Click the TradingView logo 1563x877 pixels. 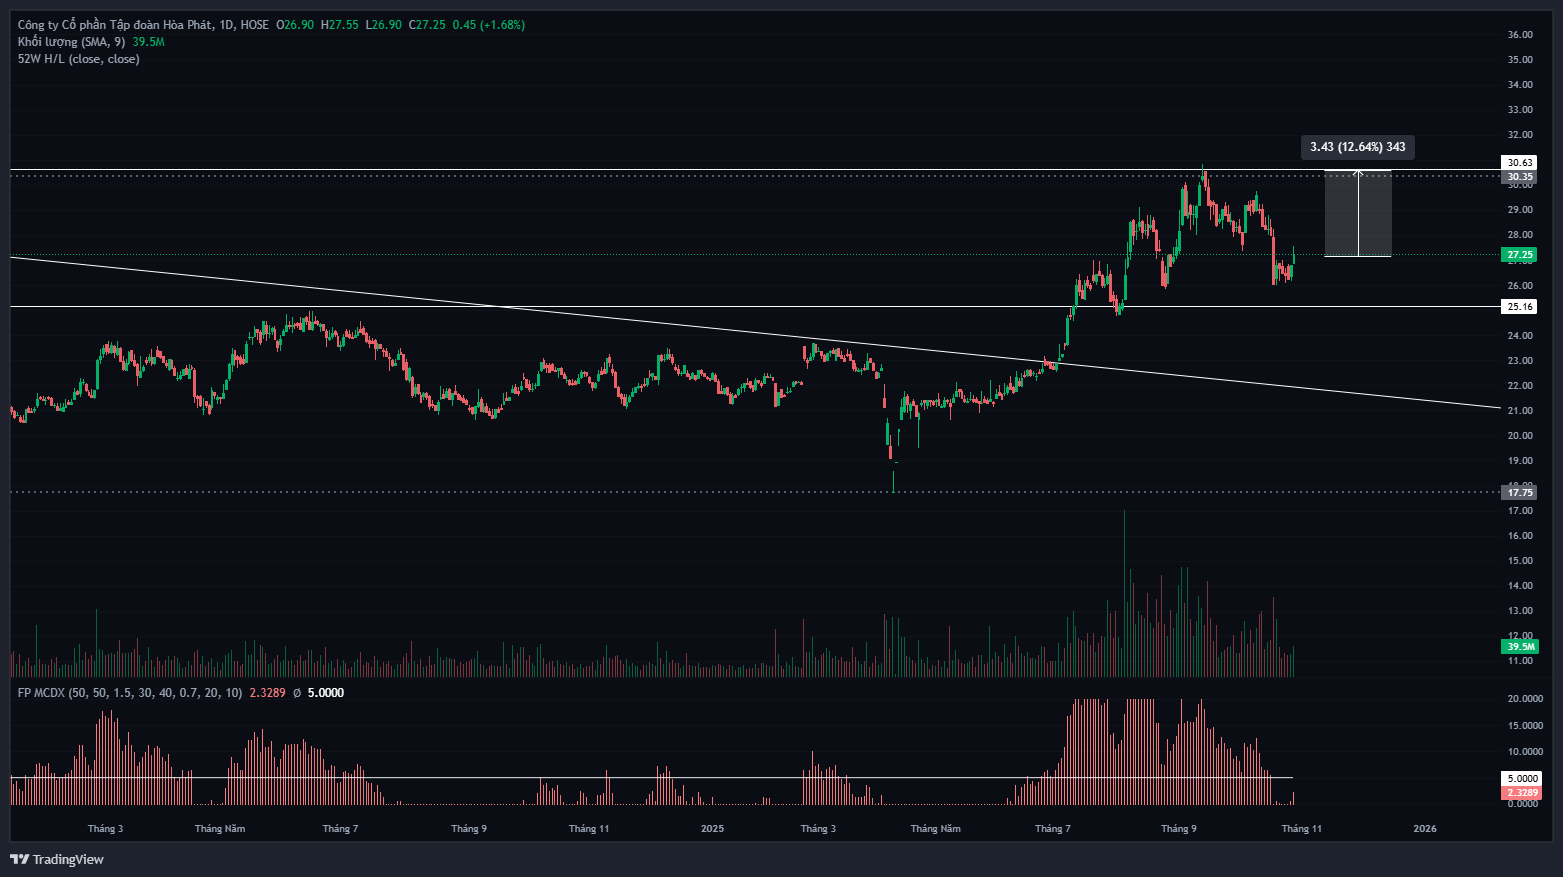[x=57, y=859]
